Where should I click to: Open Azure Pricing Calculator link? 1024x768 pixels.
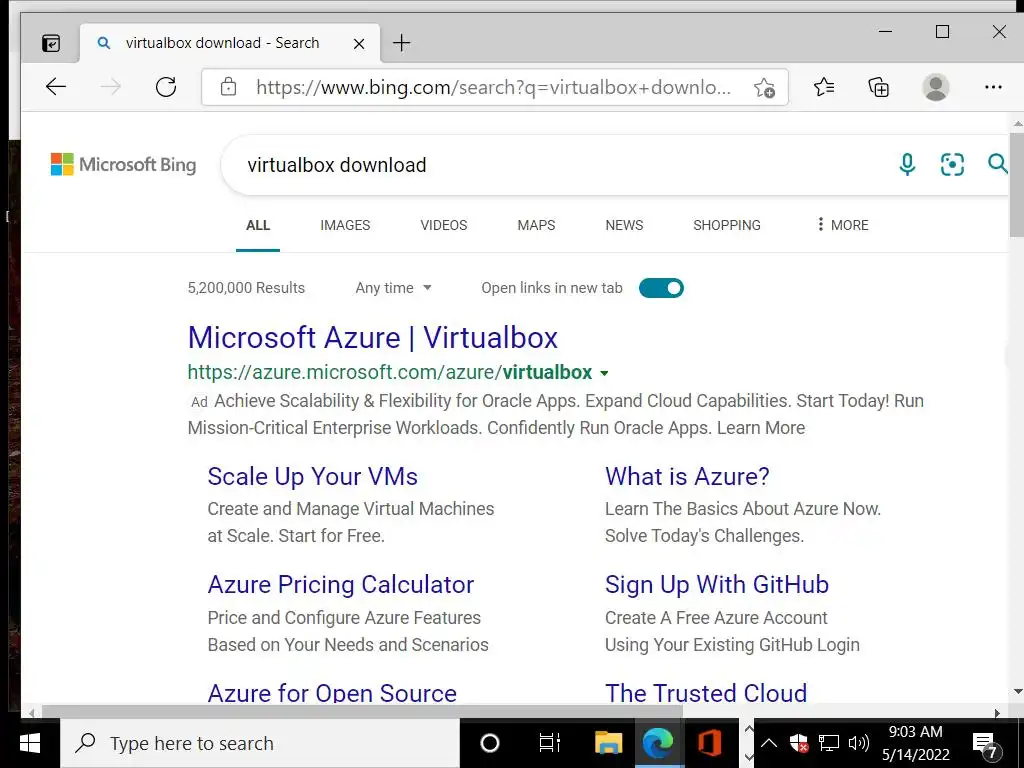coord(340,584)
